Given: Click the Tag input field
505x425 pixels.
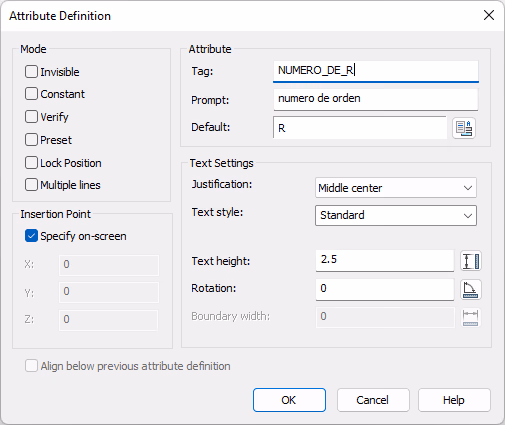Looking at the screenshot, I should click(x=376, y=71).
